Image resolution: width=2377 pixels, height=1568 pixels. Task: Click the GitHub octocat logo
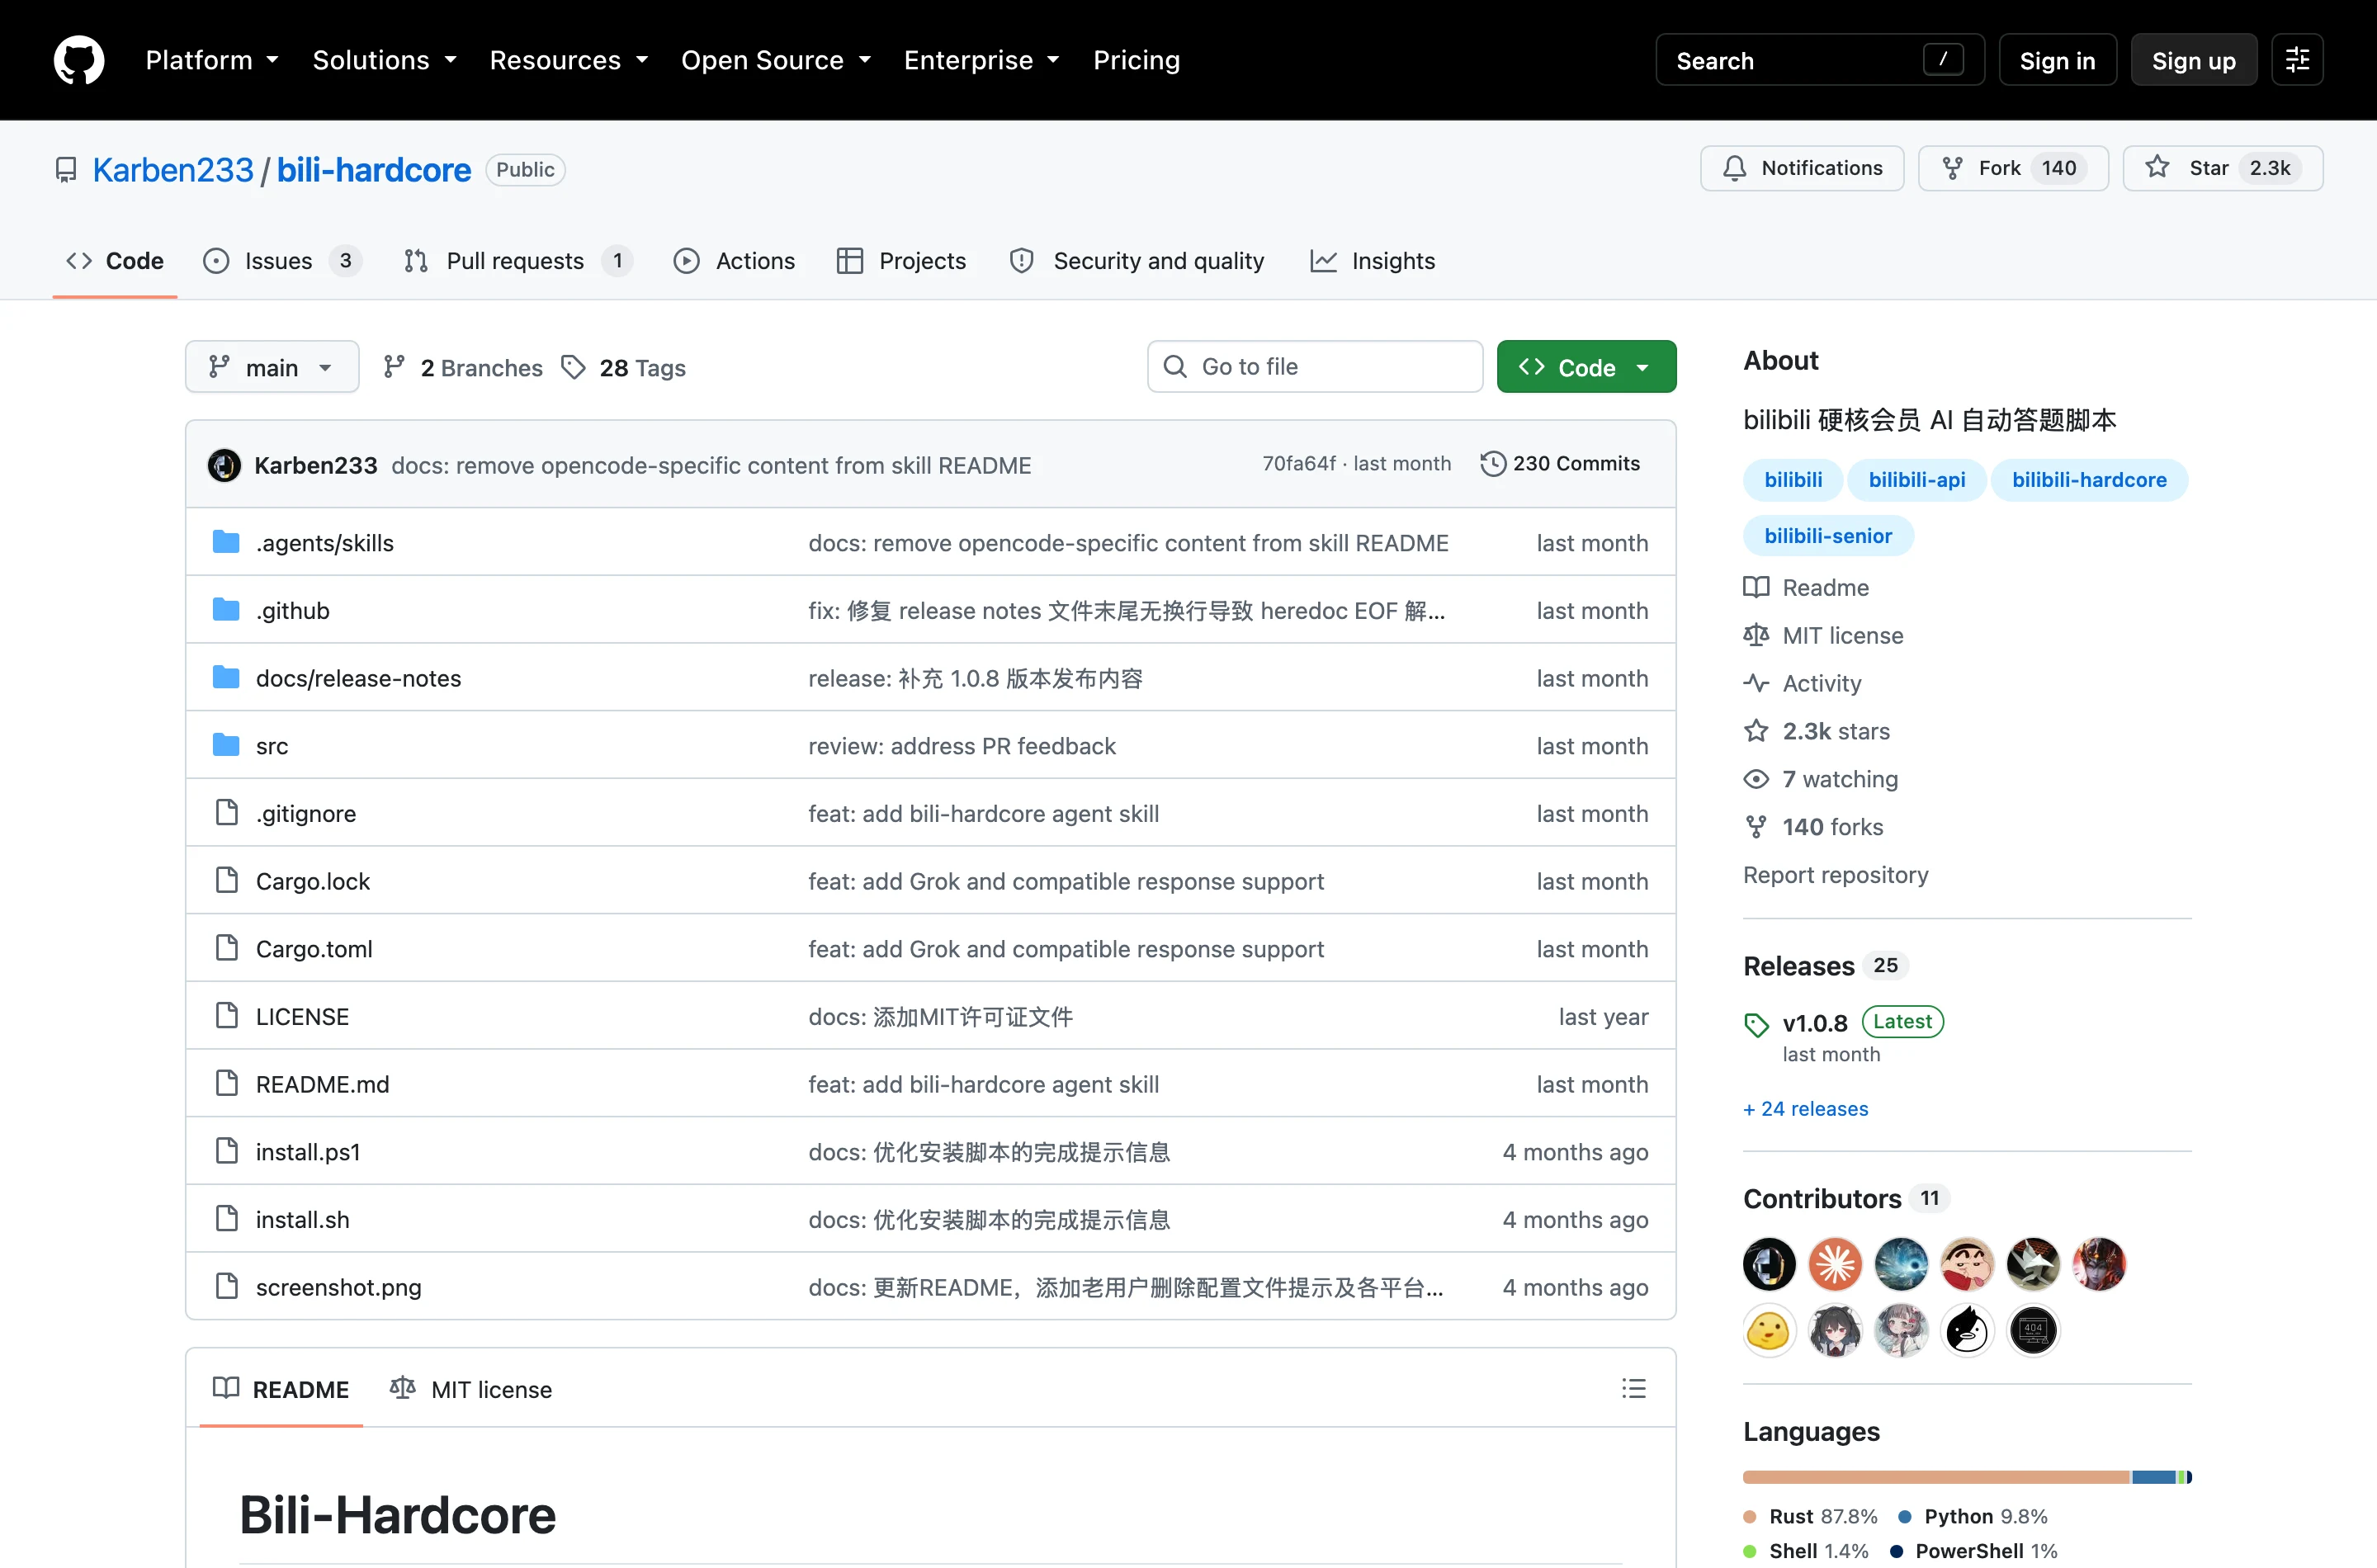79,60
